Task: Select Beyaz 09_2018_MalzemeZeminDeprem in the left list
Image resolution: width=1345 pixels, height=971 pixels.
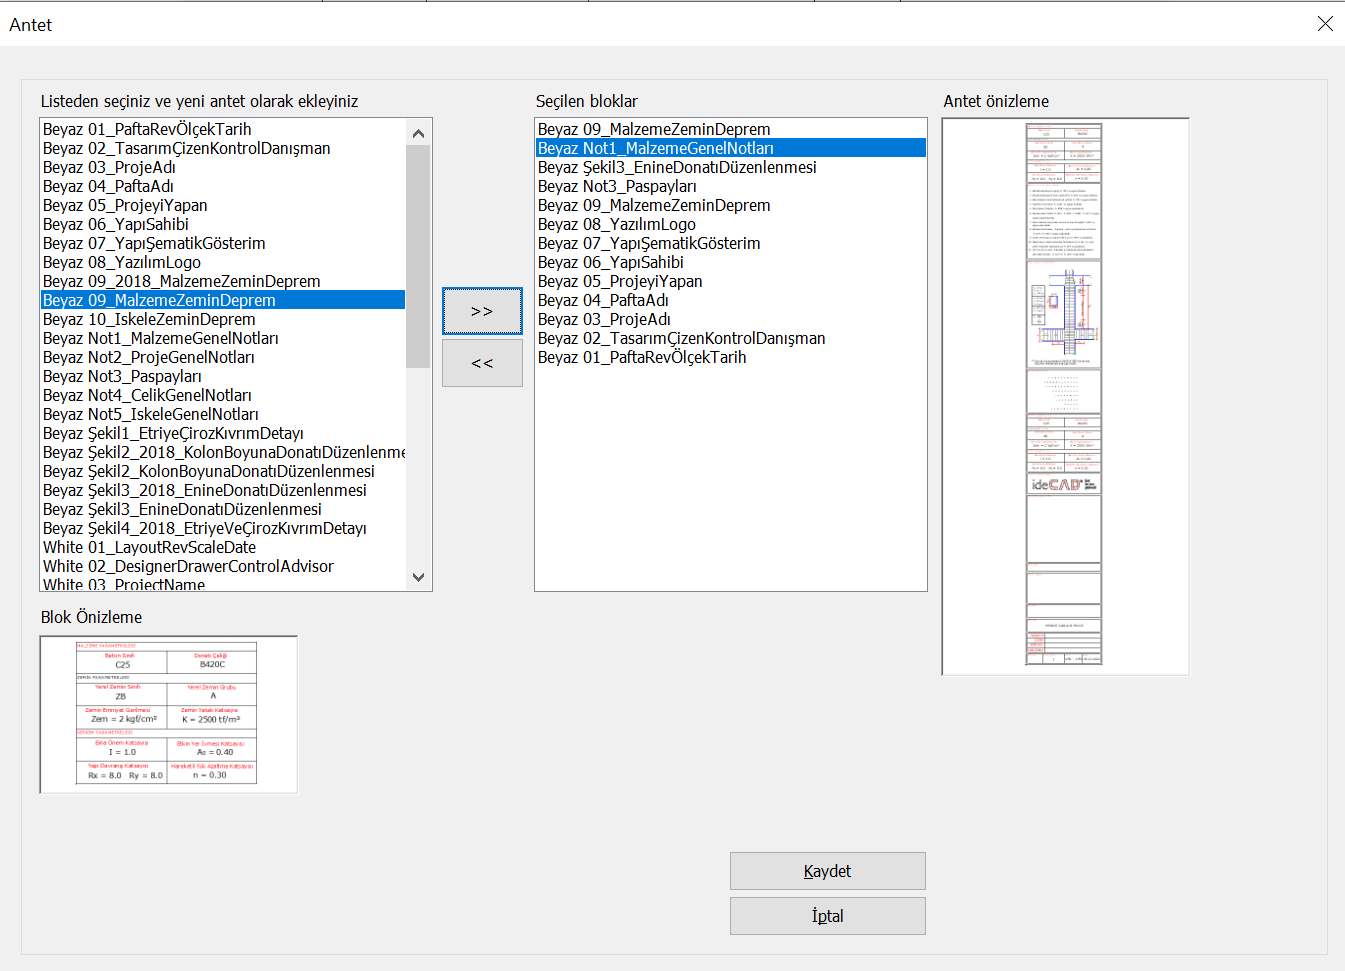Action: 181,281
